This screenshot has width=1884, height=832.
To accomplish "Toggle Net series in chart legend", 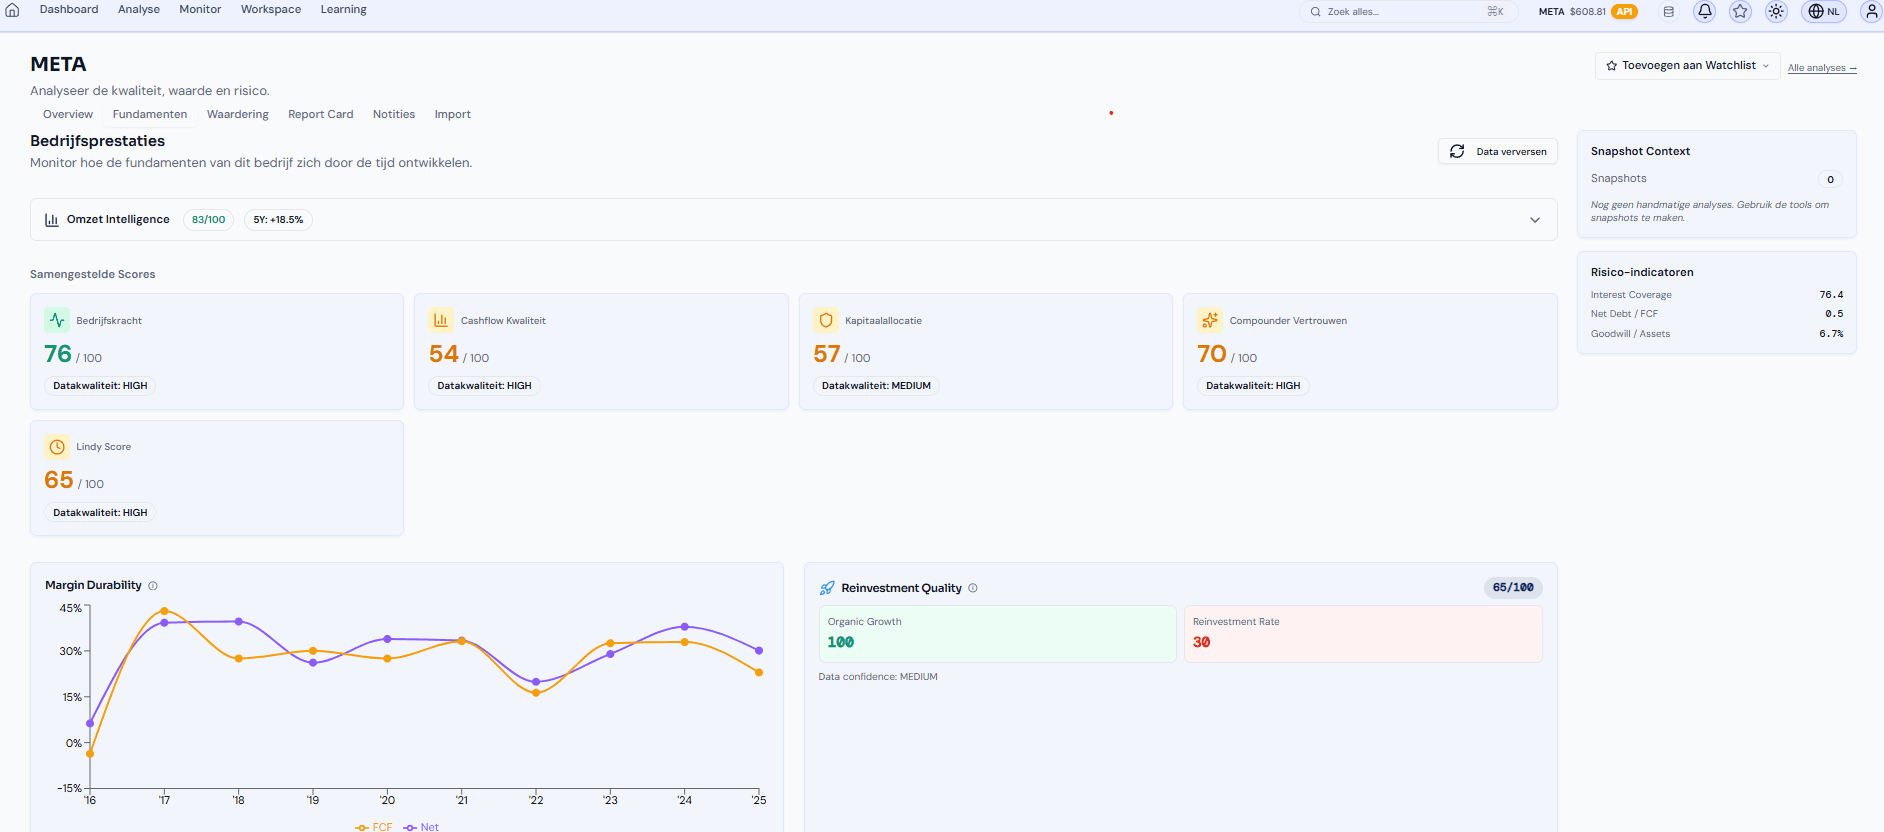I will click(x=421, y=827).
